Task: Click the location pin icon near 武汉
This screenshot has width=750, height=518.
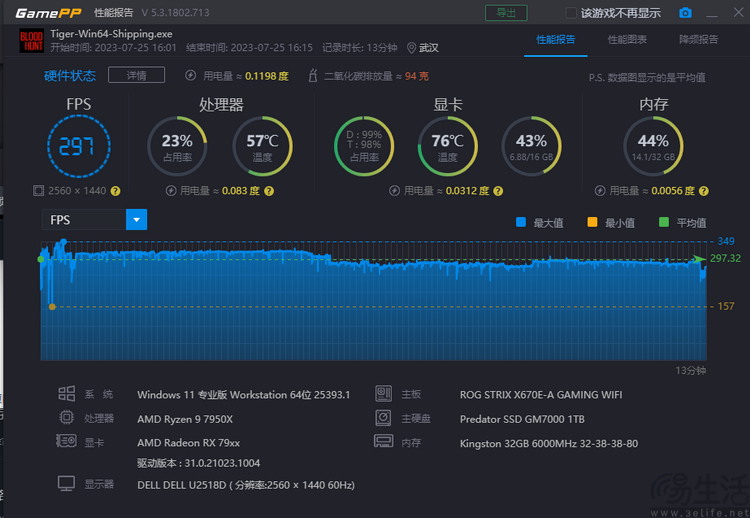Action: pyautogui.click(x=411, y=48)
